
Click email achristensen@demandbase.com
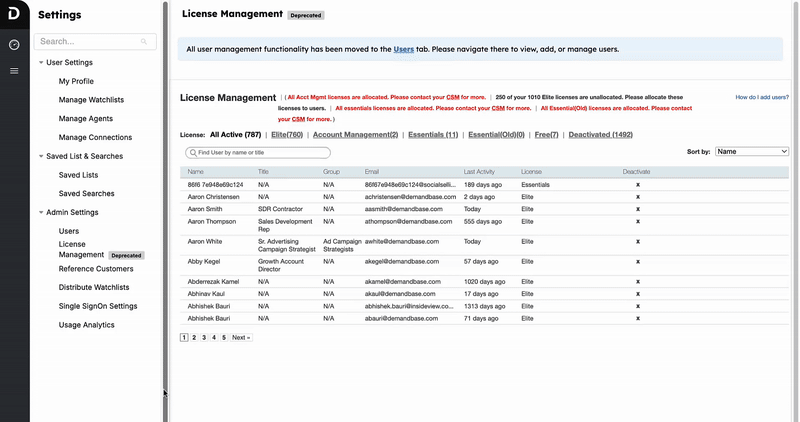coord(410,197)
